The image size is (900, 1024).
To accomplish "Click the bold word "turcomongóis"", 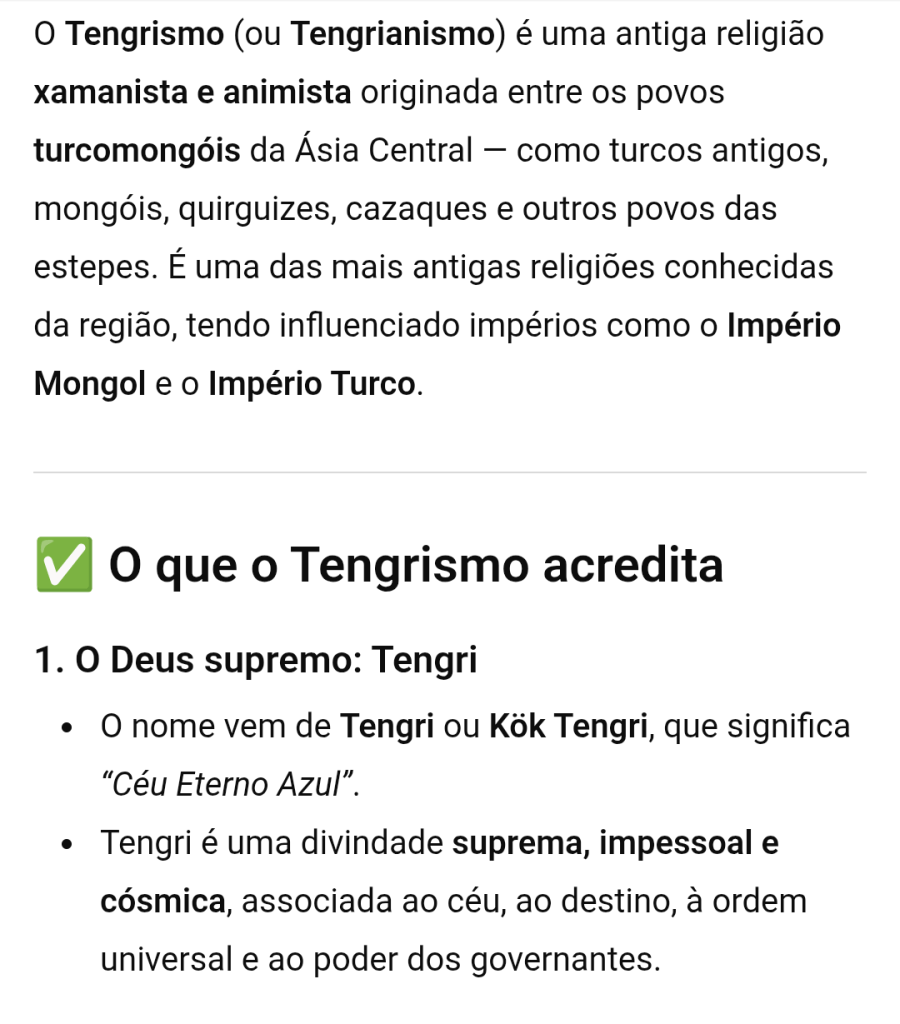I will [x=137, y=151].
